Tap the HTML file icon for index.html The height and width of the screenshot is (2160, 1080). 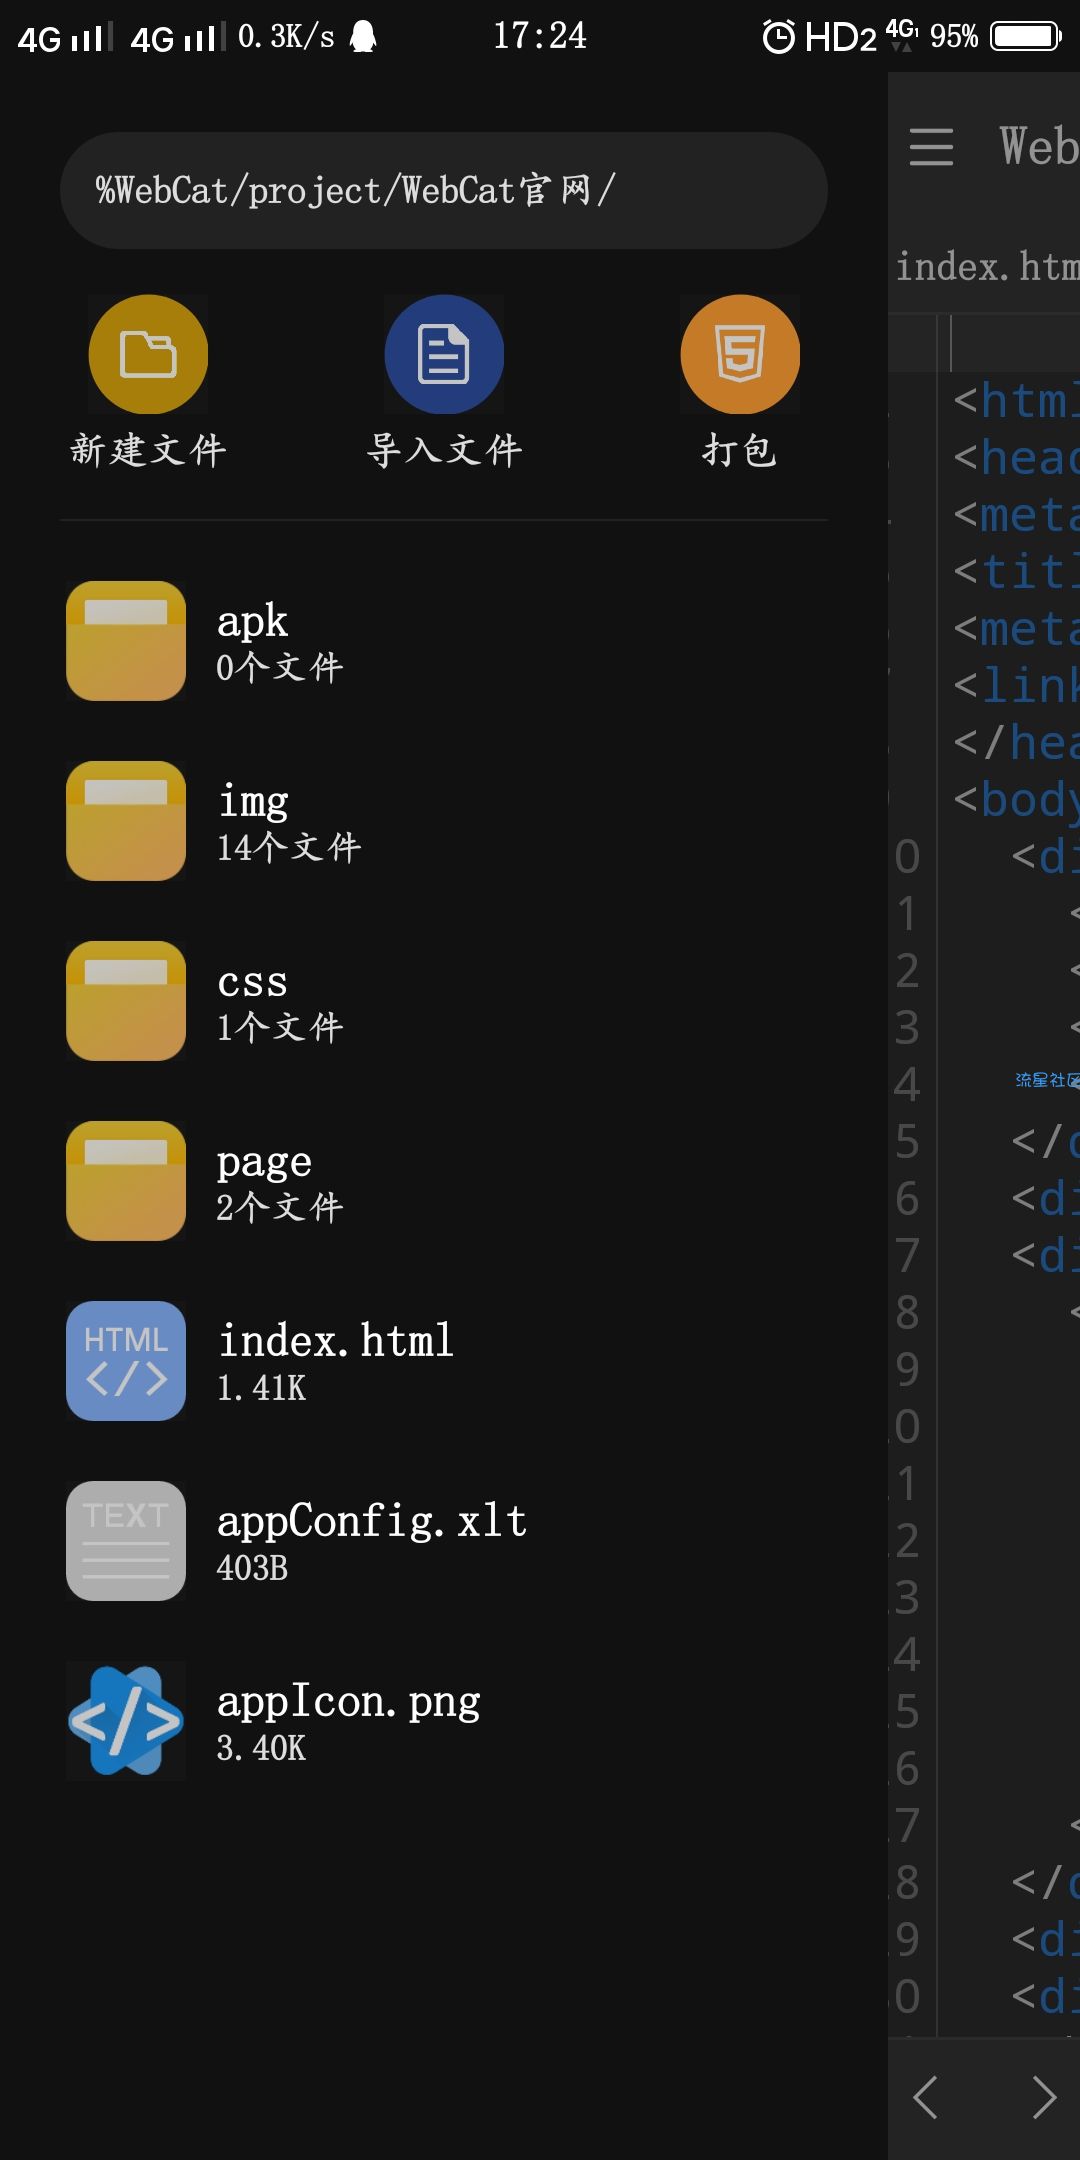point(126,1361)
